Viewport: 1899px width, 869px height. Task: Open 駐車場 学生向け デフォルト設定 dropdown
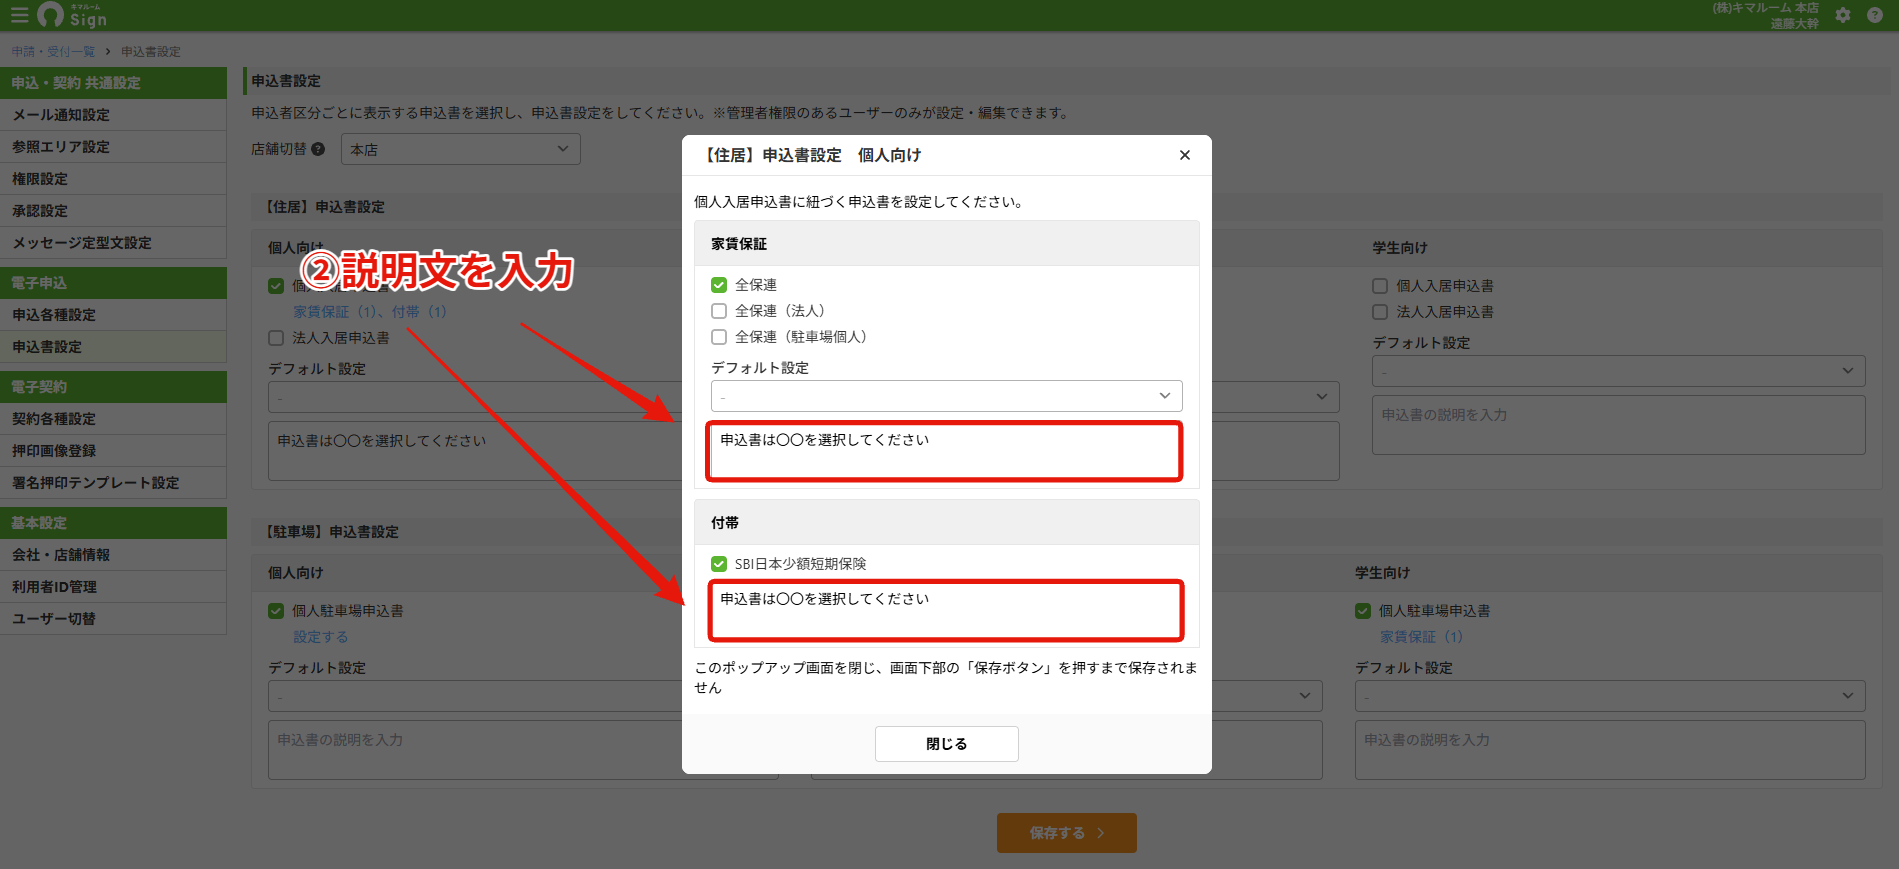coord(1610,696)
